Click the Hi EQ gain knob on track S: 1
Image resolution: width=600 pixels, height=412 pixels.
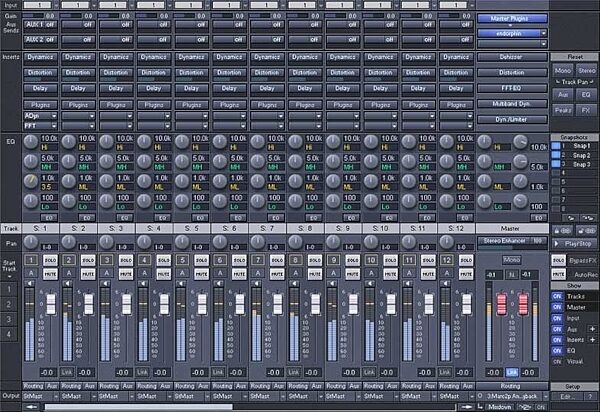point(31,142)
